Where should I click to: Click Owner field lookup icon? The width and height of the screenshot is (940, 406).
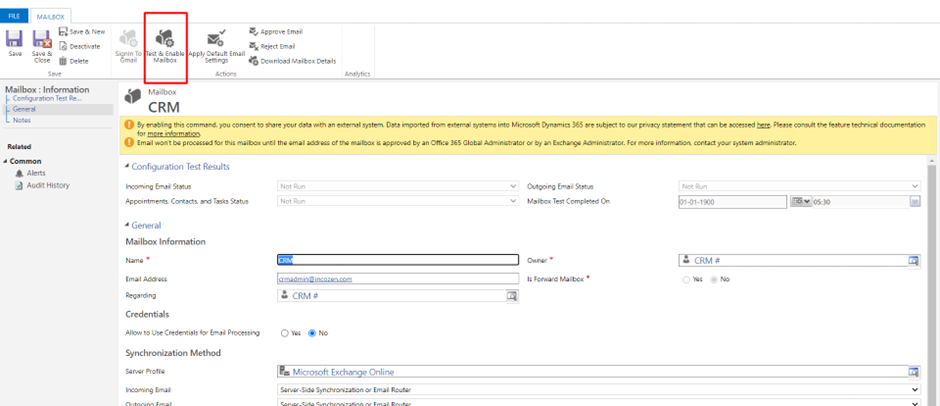pos(913,260)
